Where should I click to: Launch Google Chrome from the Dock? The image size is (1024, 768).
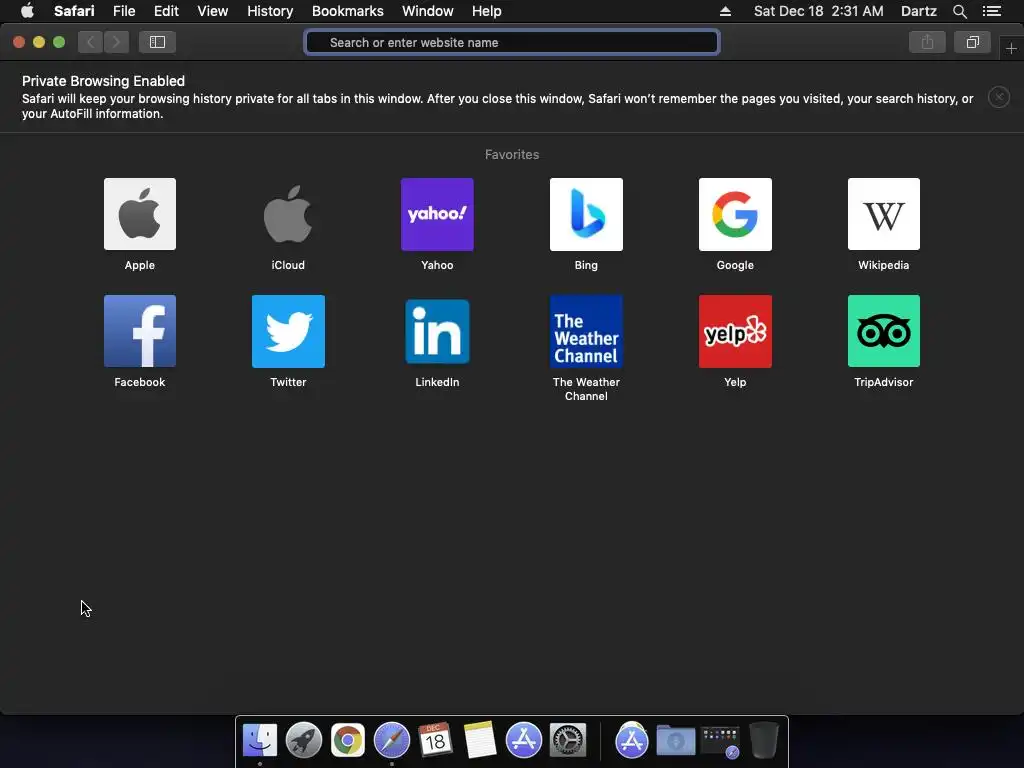click(x=347, y=741)
